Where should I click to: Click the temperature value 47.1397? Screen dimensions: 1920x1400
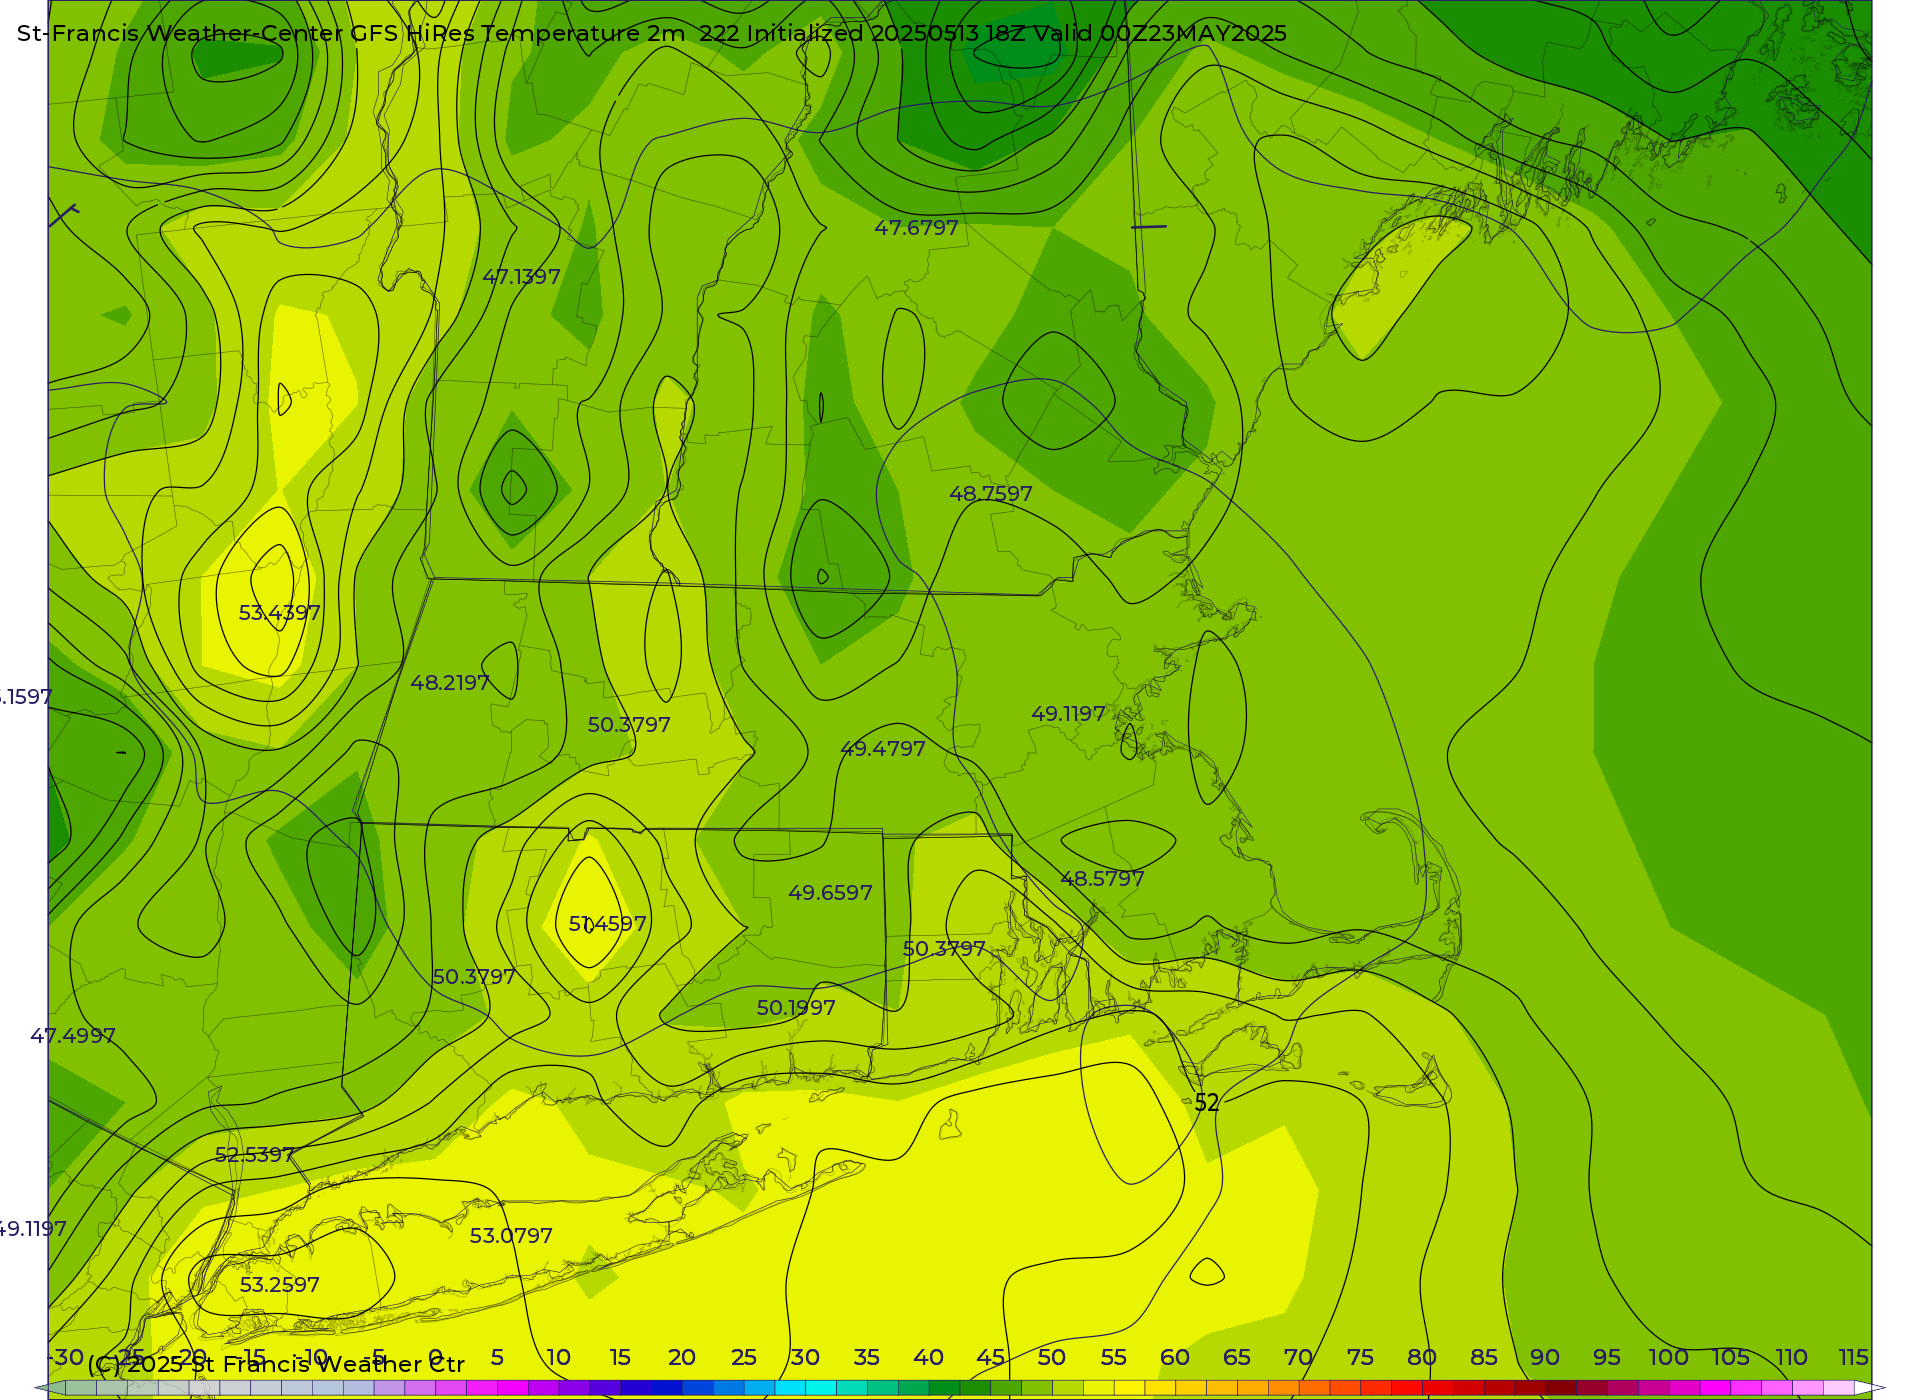pyautogui.click(x=521, y=277)
